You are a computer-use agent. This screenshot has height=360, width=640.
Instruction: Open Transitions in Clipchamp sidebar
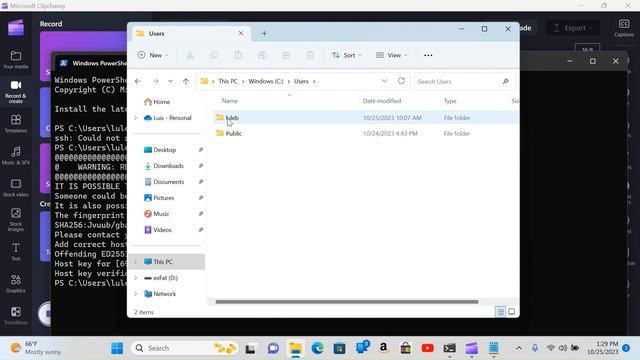[x=16, y=316]
